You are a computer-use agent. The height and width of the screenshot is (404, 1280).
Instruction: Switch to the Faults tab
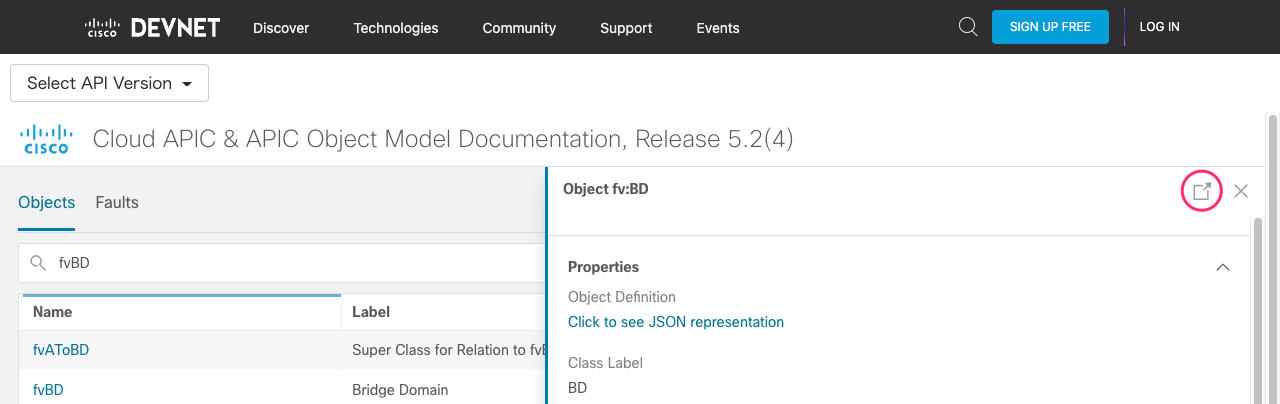(x=117, y=202)
